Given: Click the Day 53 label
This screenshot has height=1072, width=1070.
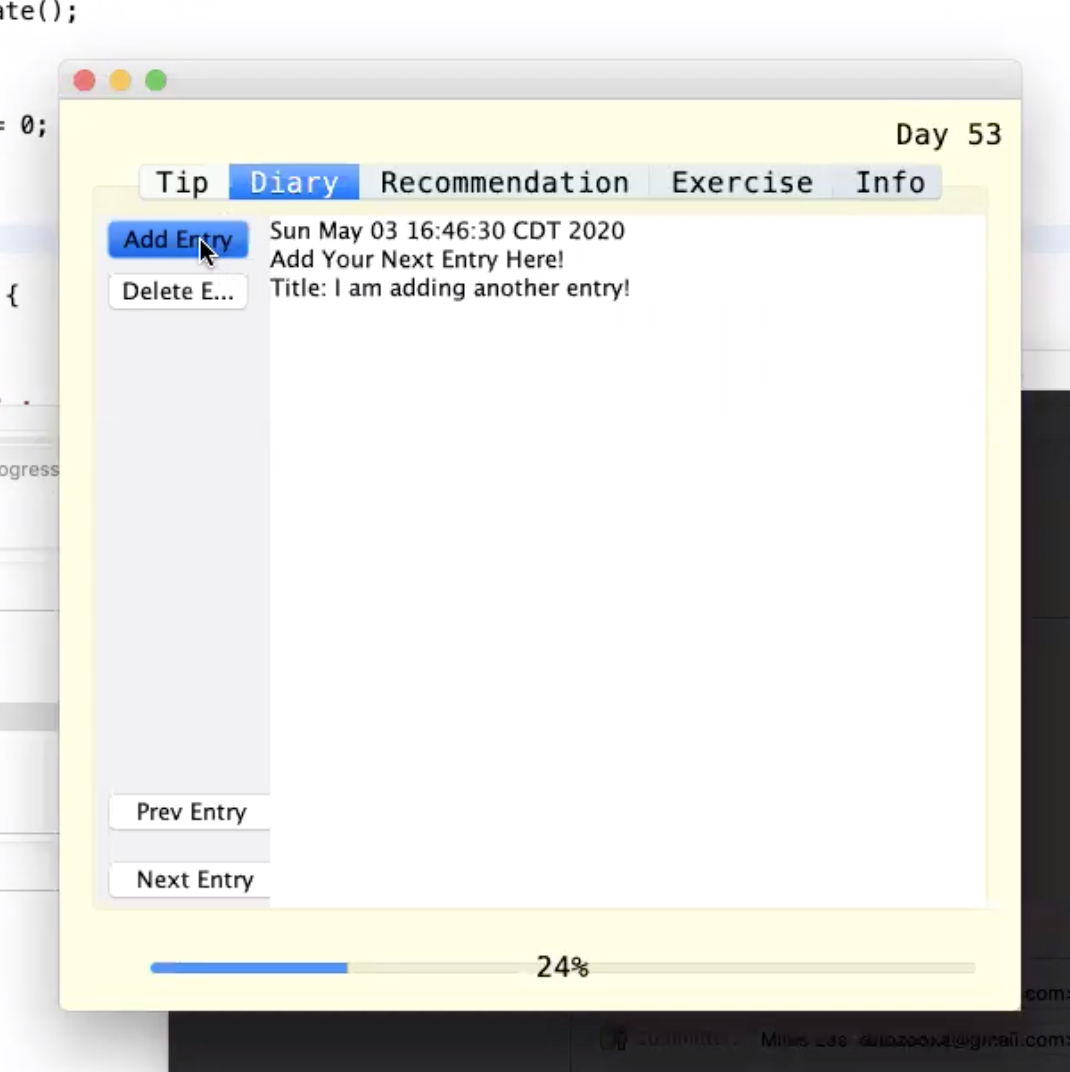Looking at the screenshot, I should pyautogui.click(x=948, y=135).
